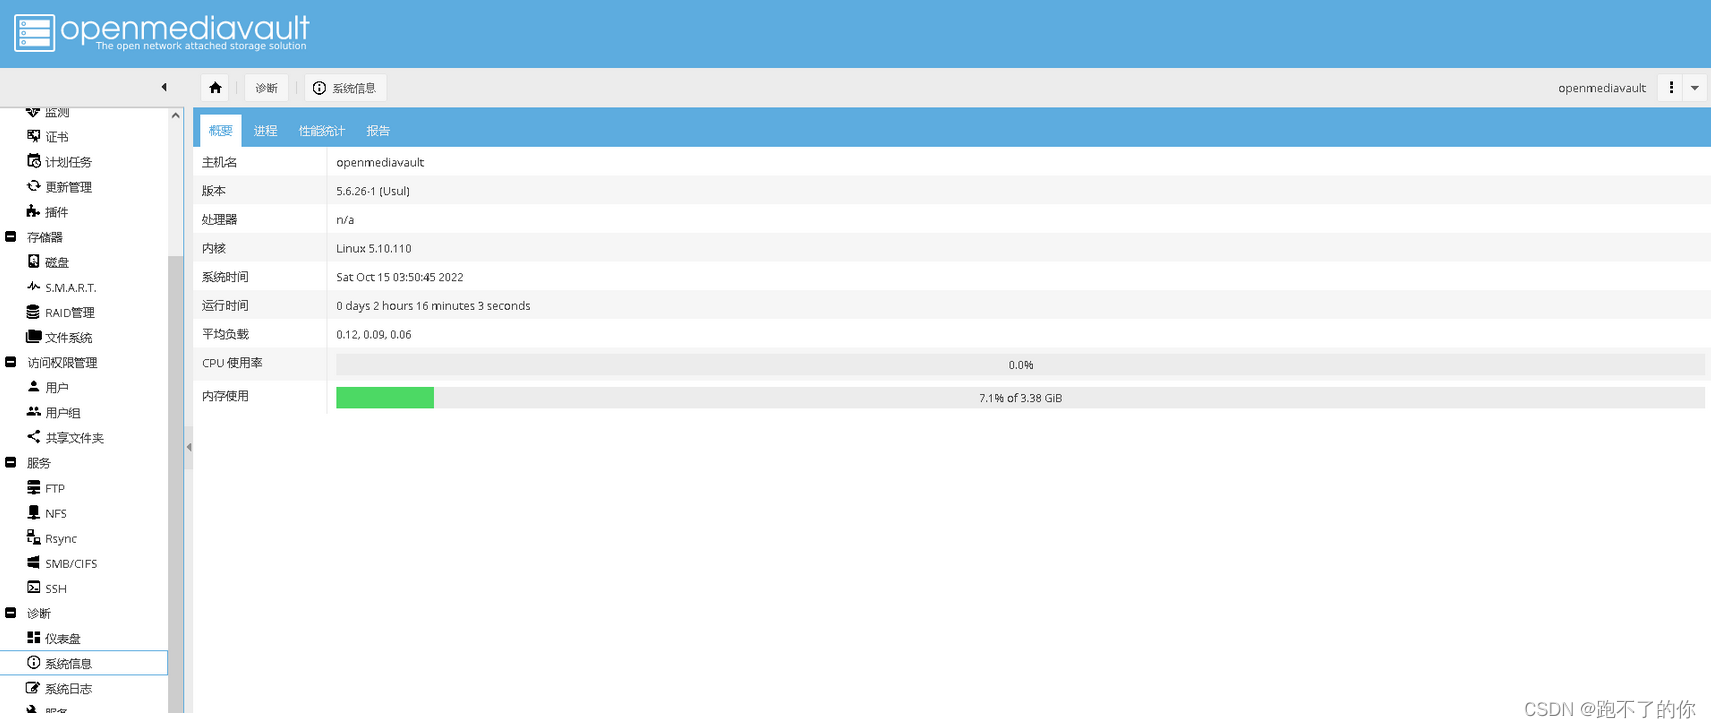This screenshot has height=728, width=1711.
Task: Click the version value 5.6.26-1 (Usul)
Action: pos(373,191)
